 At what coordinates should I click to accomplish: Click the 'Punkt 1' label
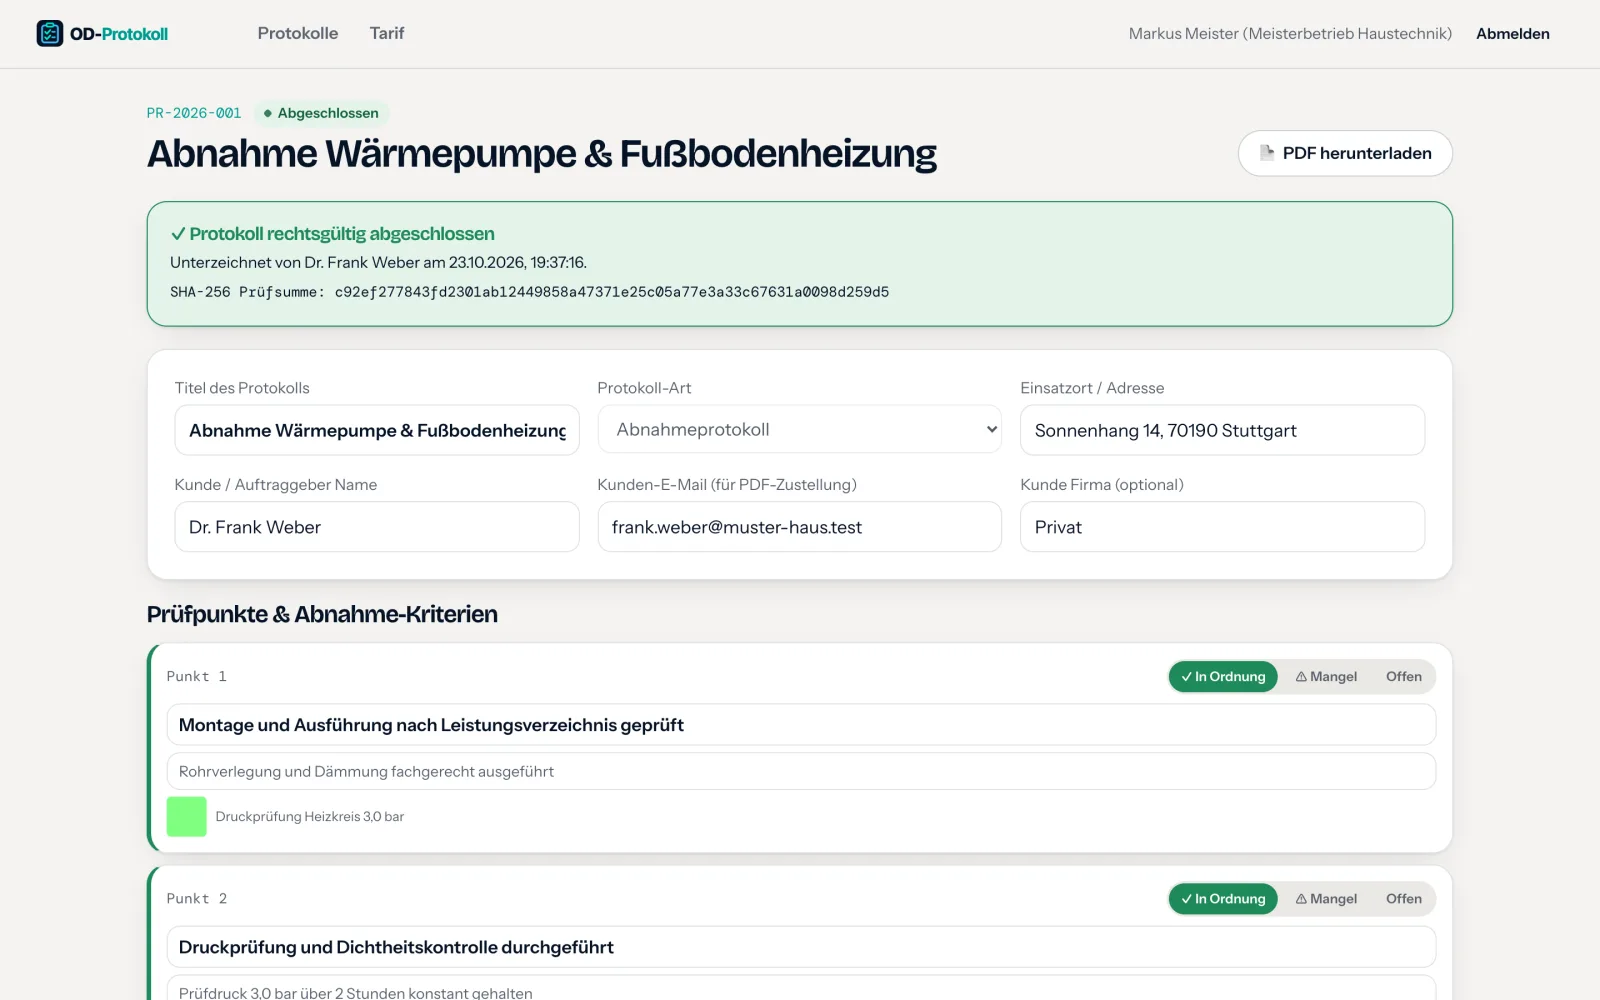coord(197,677)
